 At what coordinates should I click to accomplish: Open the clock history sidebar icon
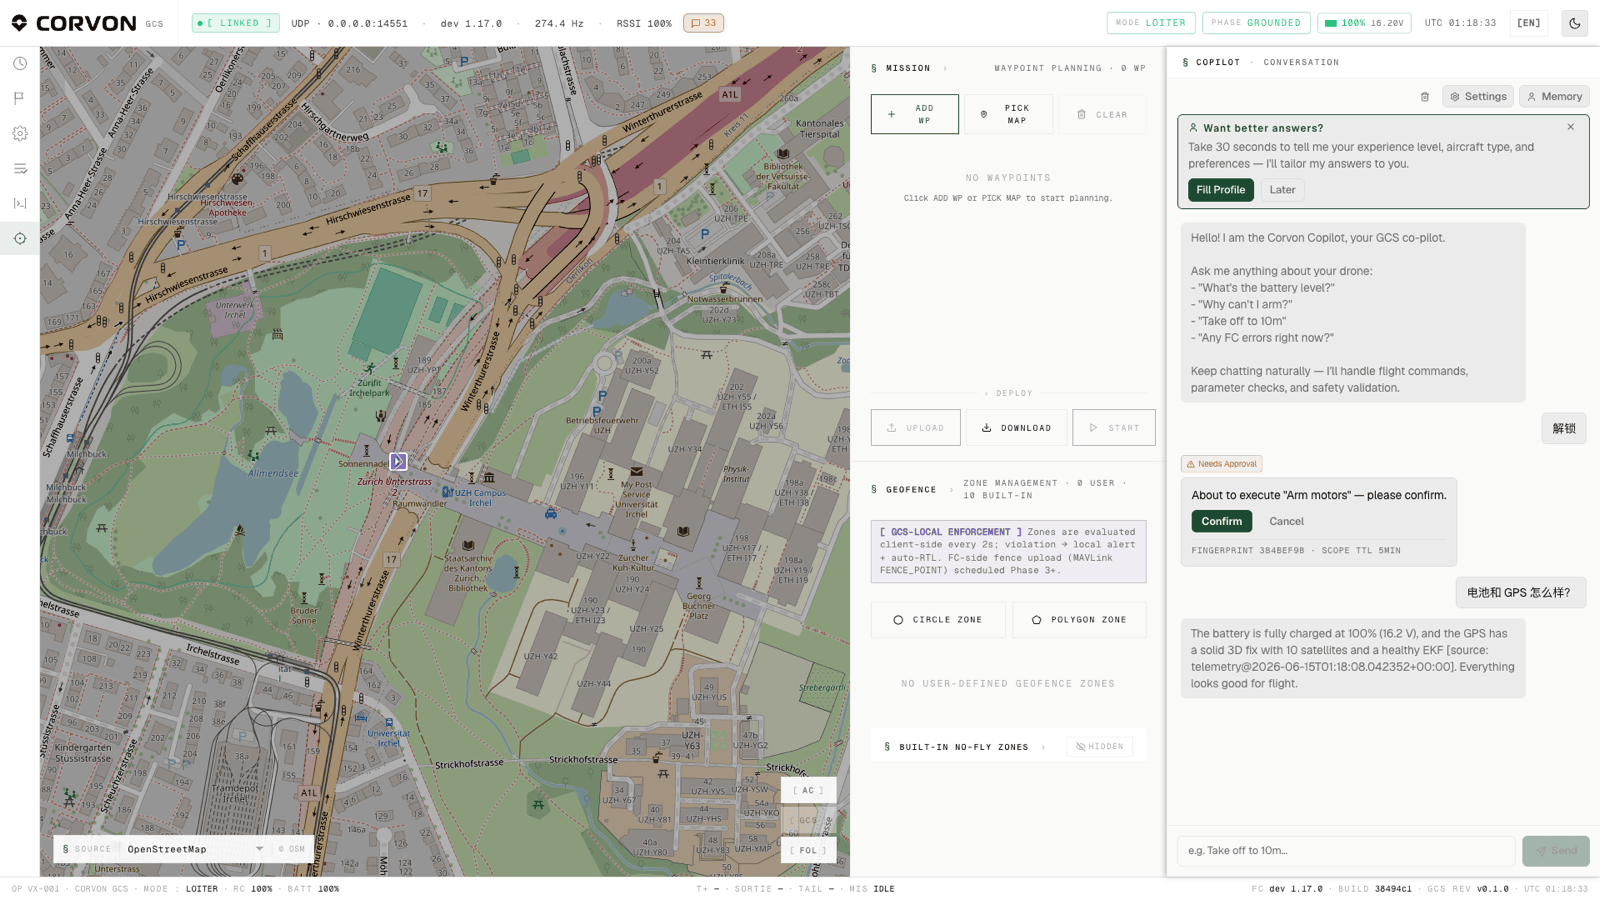coord(20,63)
